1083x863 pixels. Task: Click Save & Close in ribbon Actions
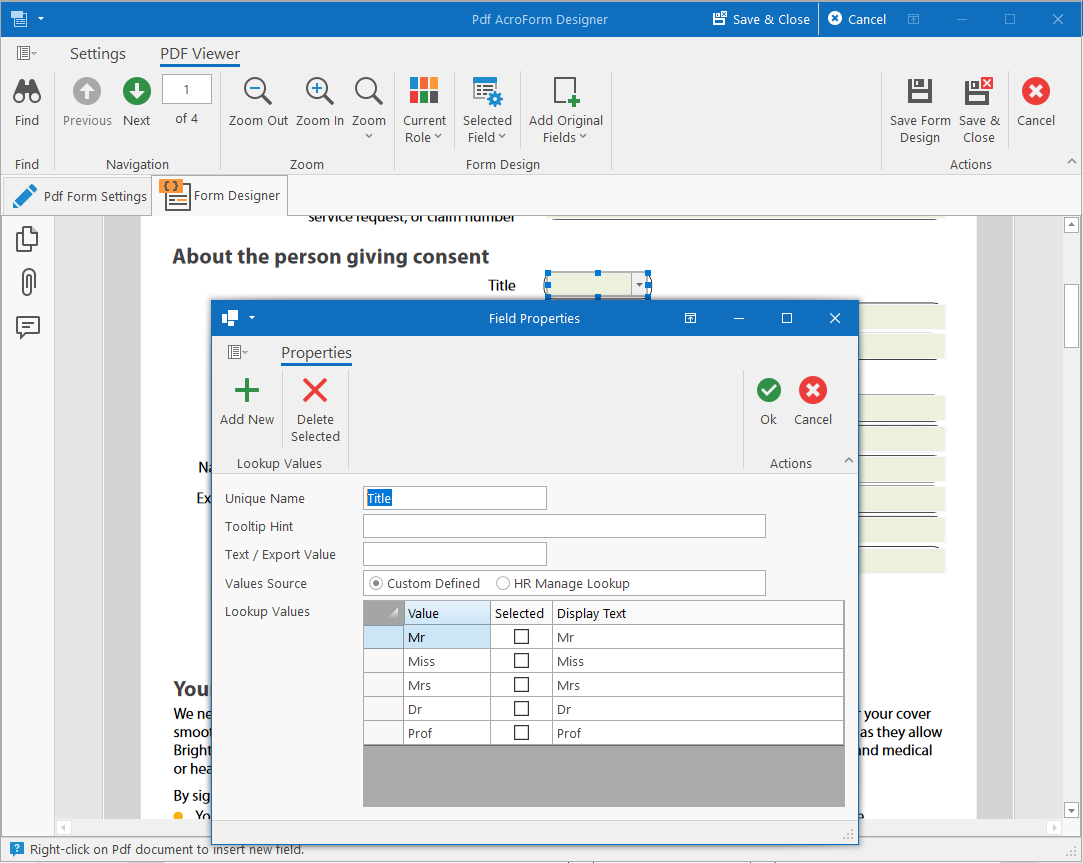pyautogui.click(x=979, y=111)
